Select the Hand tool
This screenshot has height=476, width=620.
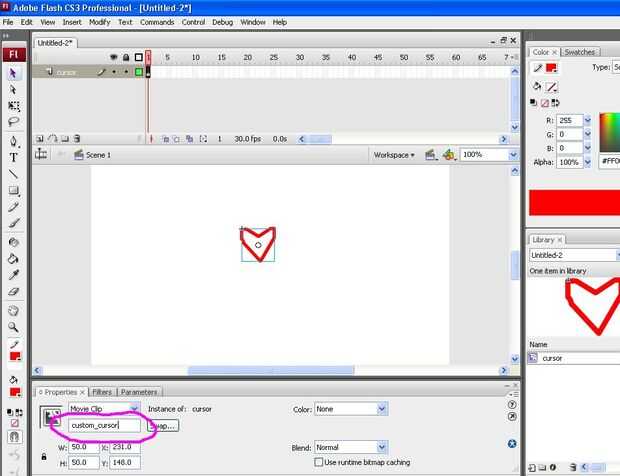pyautogui.click(x=13, y=311)
